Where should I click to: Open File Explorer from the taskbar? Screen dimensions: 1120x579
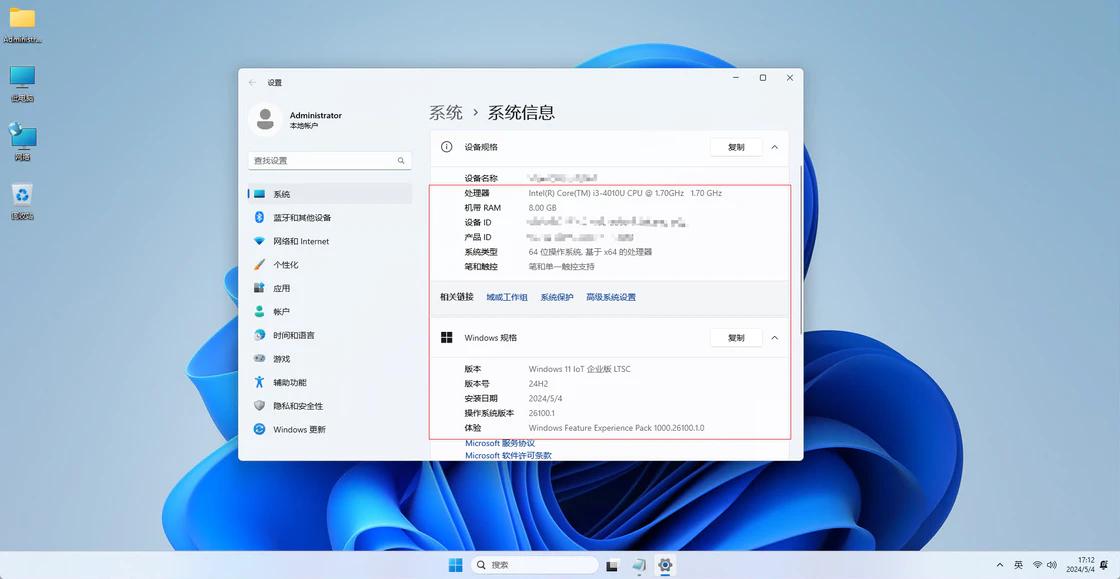tap(611, 565)
